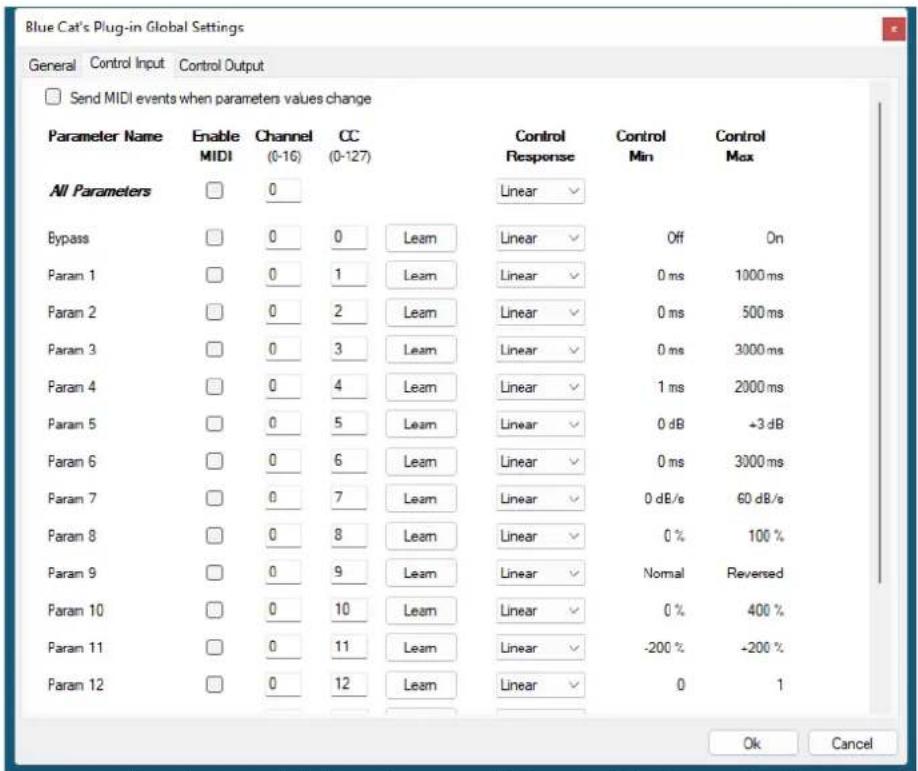Click Learn for Param 12
The height and width of the screenshot is (771, 918).
420,685
